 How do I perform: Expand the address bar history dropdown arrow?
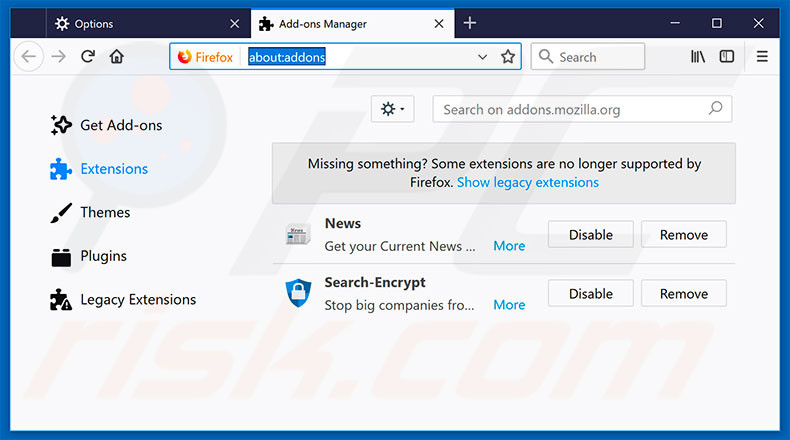coord(482,57)
